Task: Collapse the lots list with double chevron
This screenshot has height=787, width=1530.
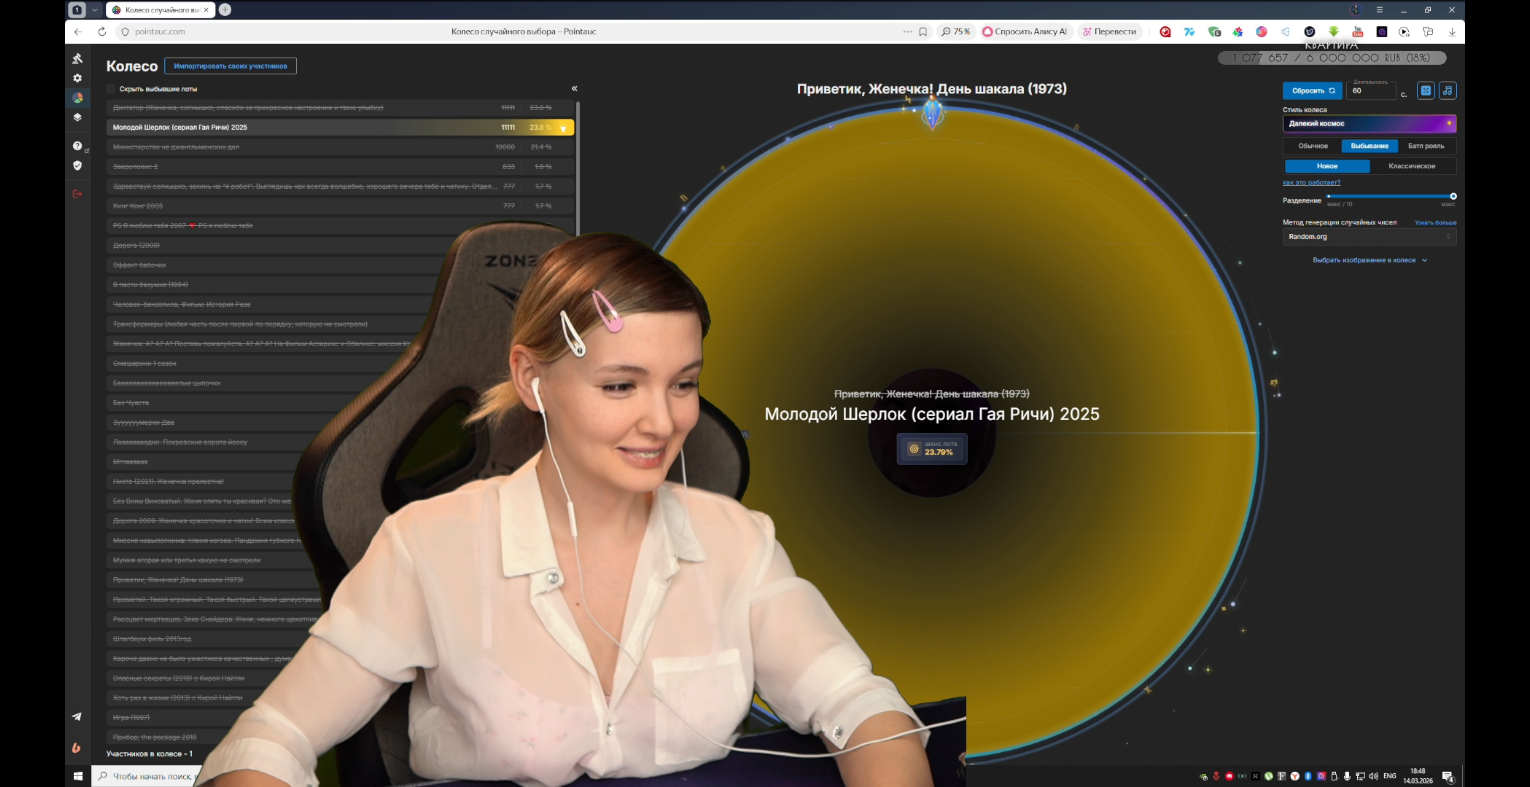Action: point(574,89)
